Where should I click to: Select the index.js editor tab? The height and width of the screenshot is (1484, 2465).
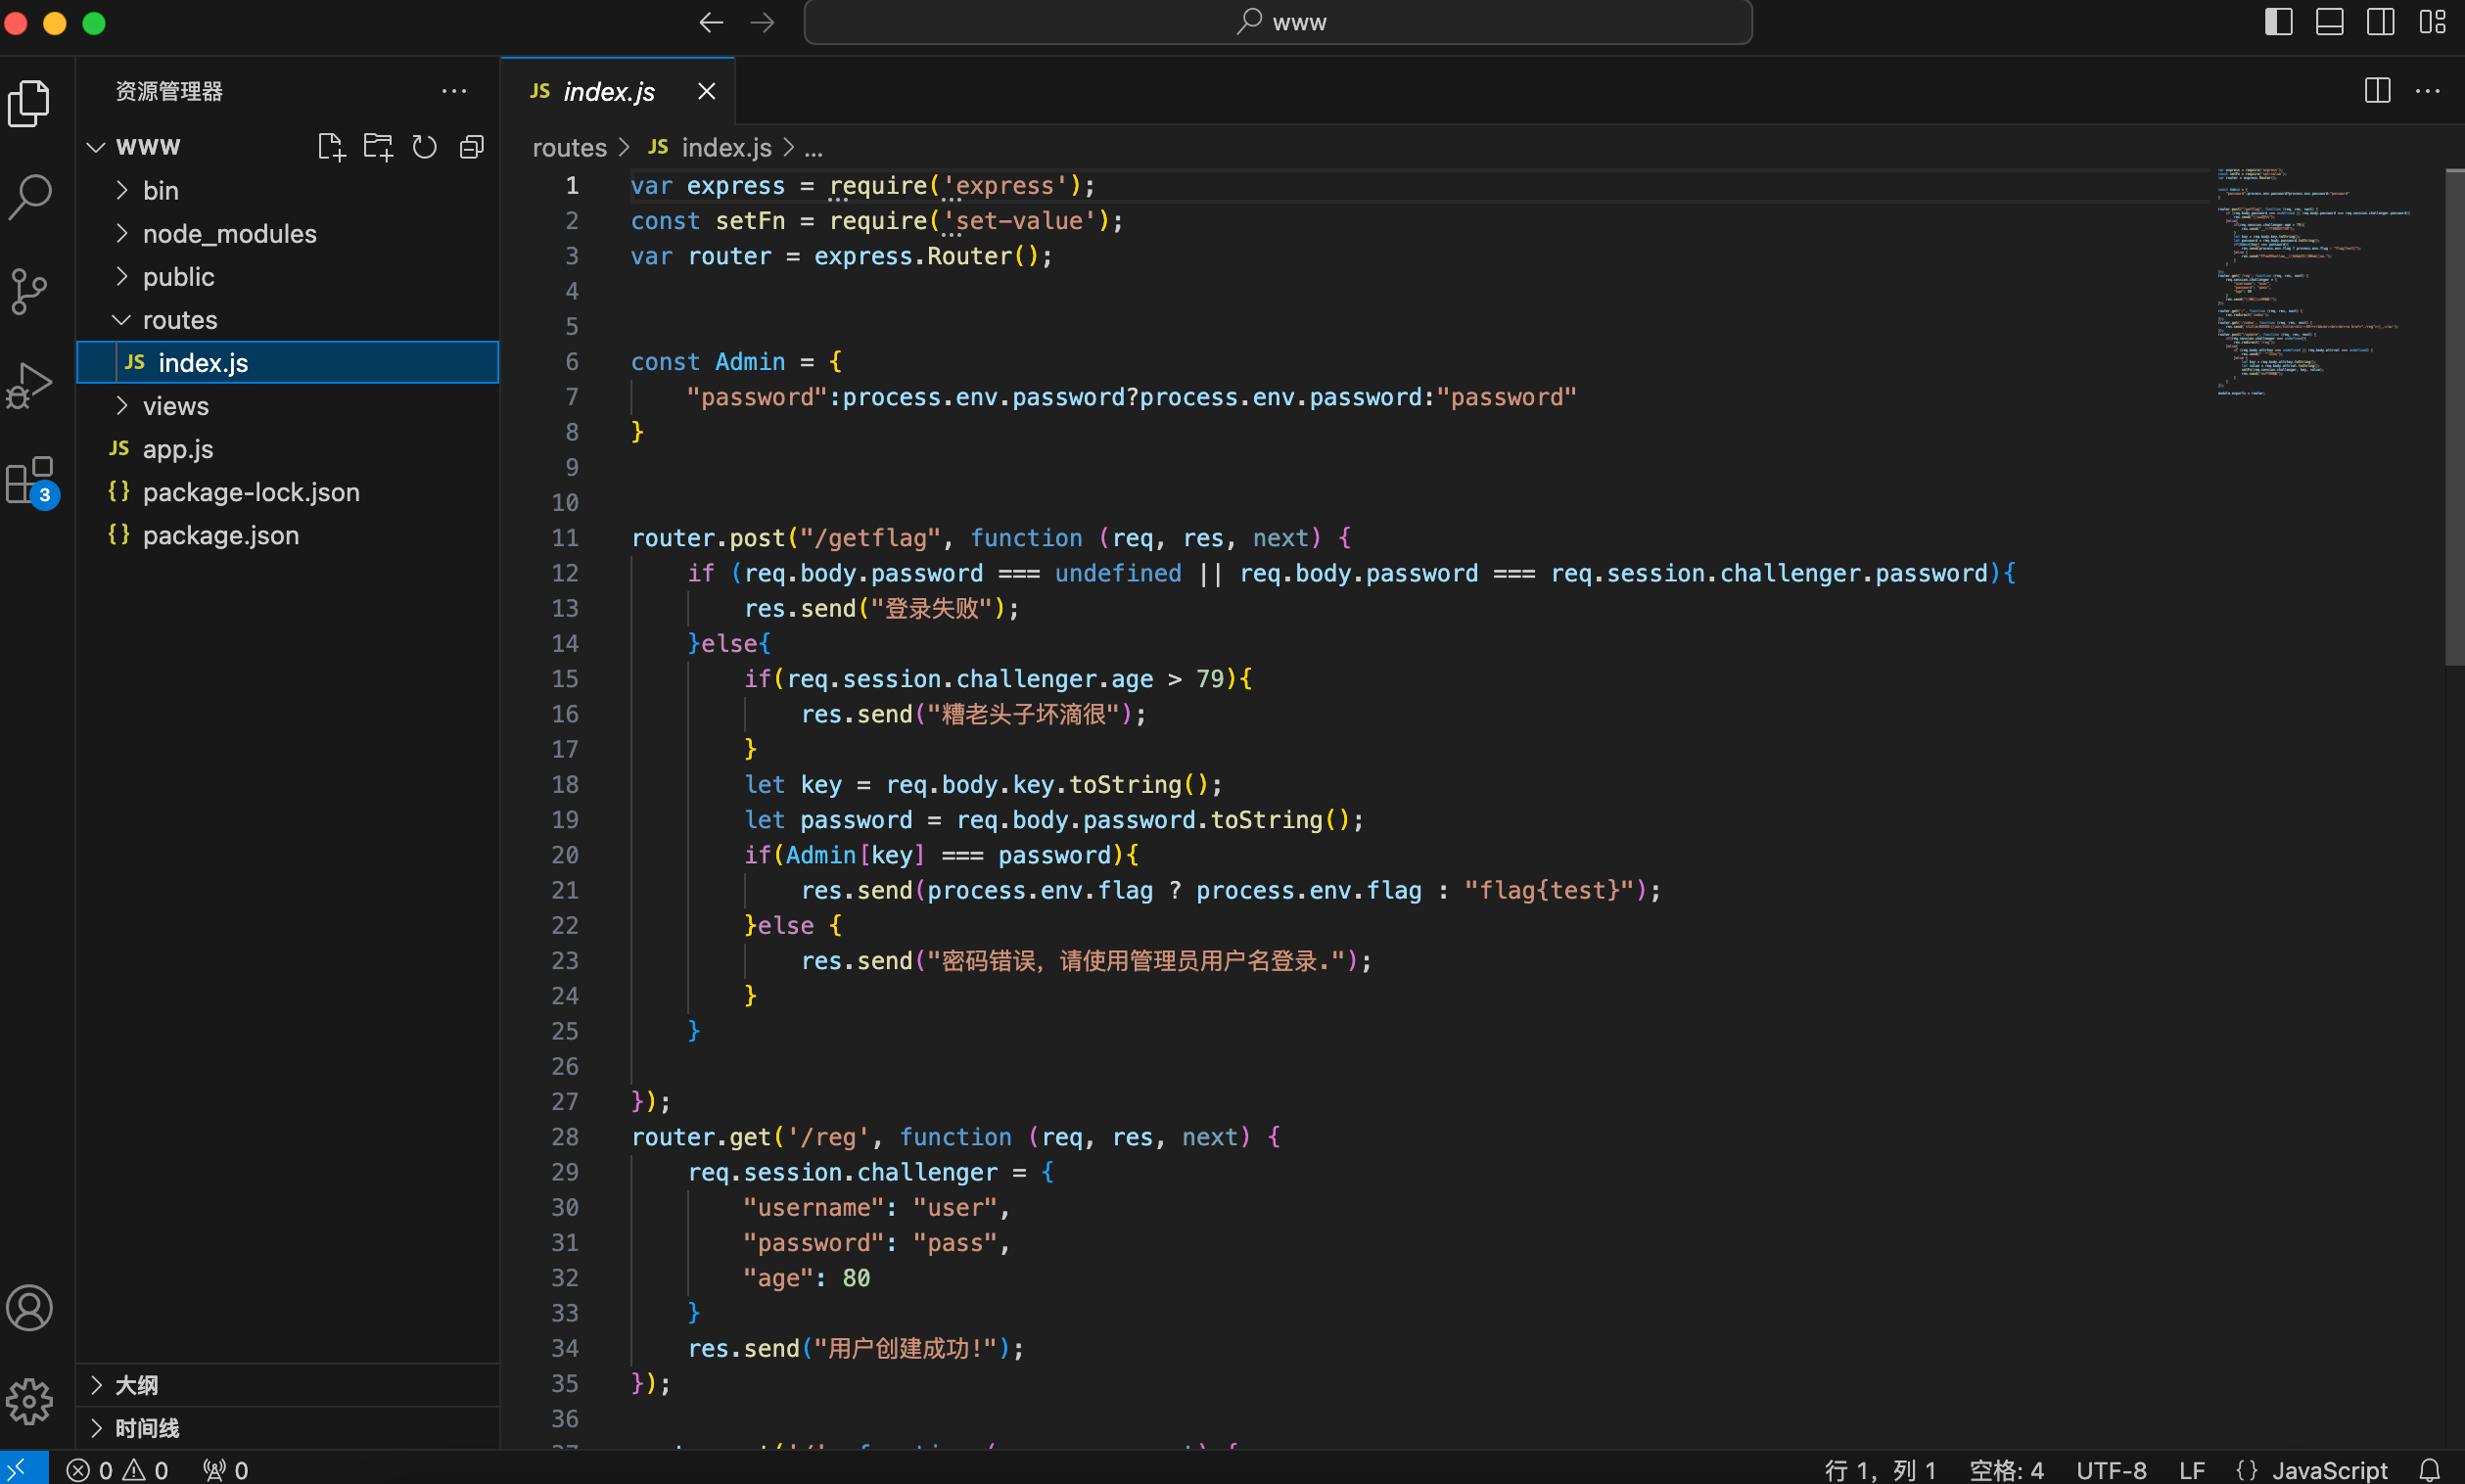pyautogui.click(x=608, y=92)
